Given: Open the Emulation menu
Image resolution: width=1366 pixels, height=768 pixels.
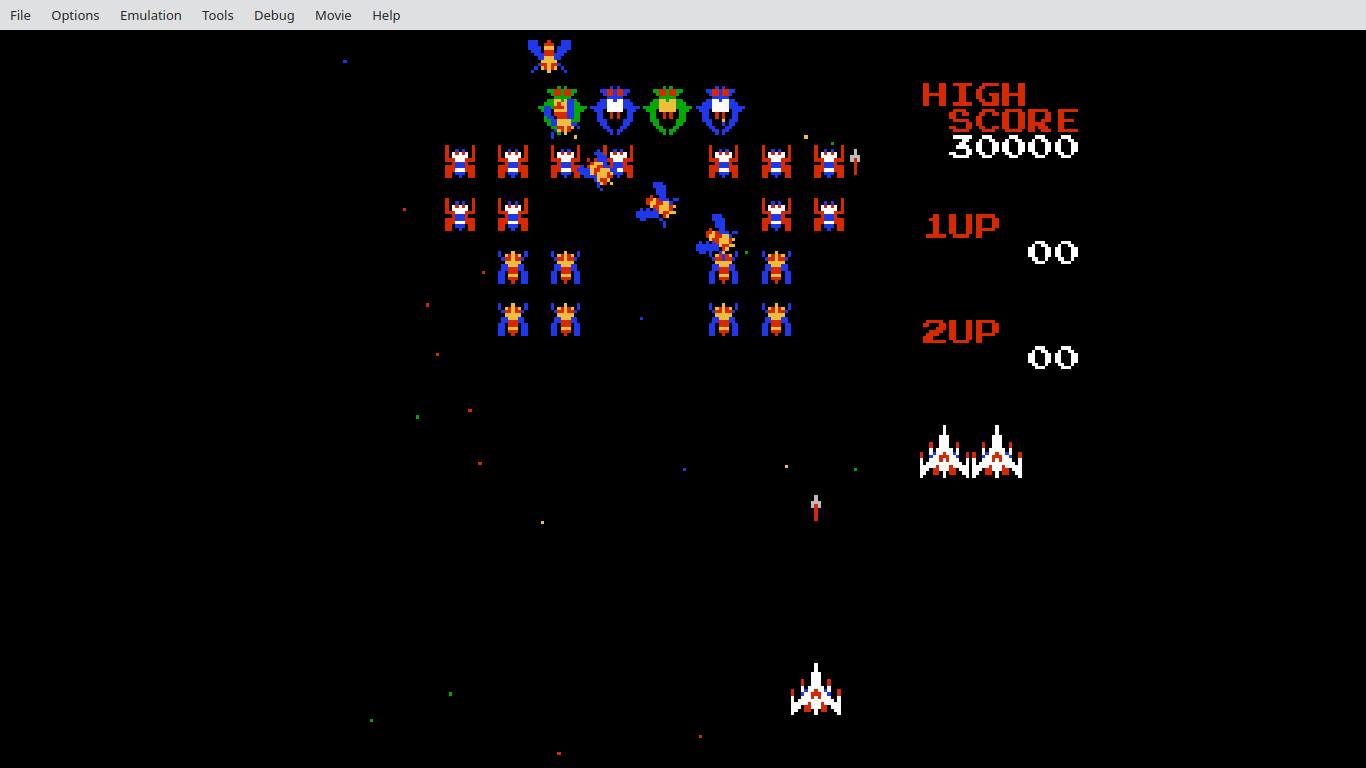Looking at the screenshot, I should [x=150, y=15].
